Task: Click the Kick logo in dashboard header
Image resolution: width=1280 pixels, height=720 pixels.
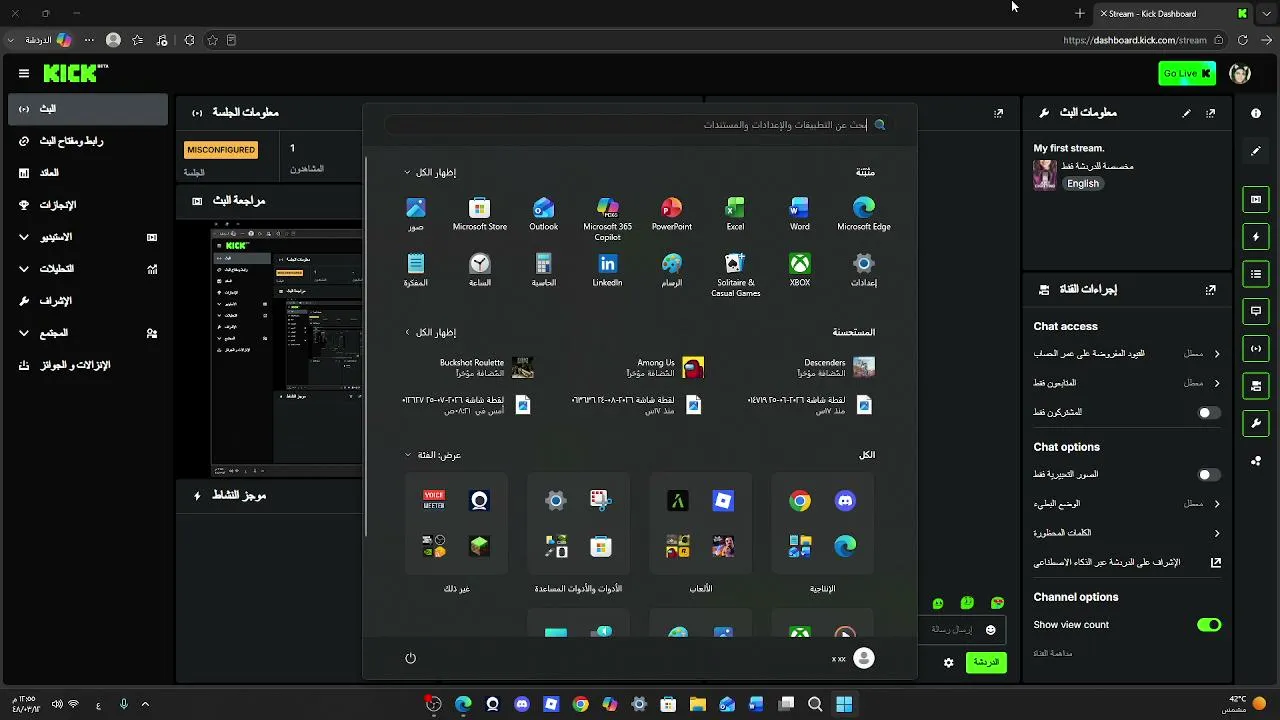Action: click(x=75, y=73)
